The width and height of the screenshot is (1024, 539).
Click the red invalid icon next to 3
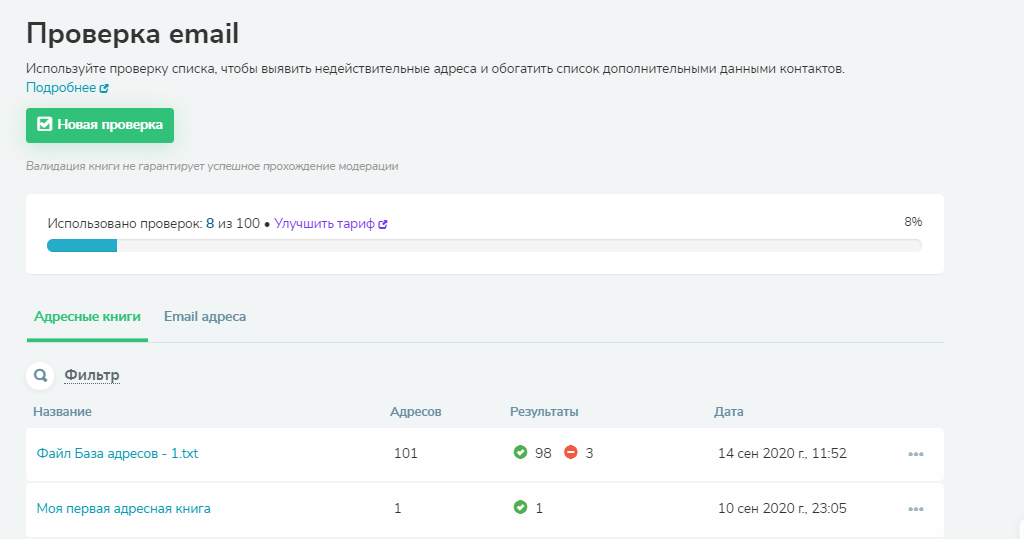[x=571, y=453]
